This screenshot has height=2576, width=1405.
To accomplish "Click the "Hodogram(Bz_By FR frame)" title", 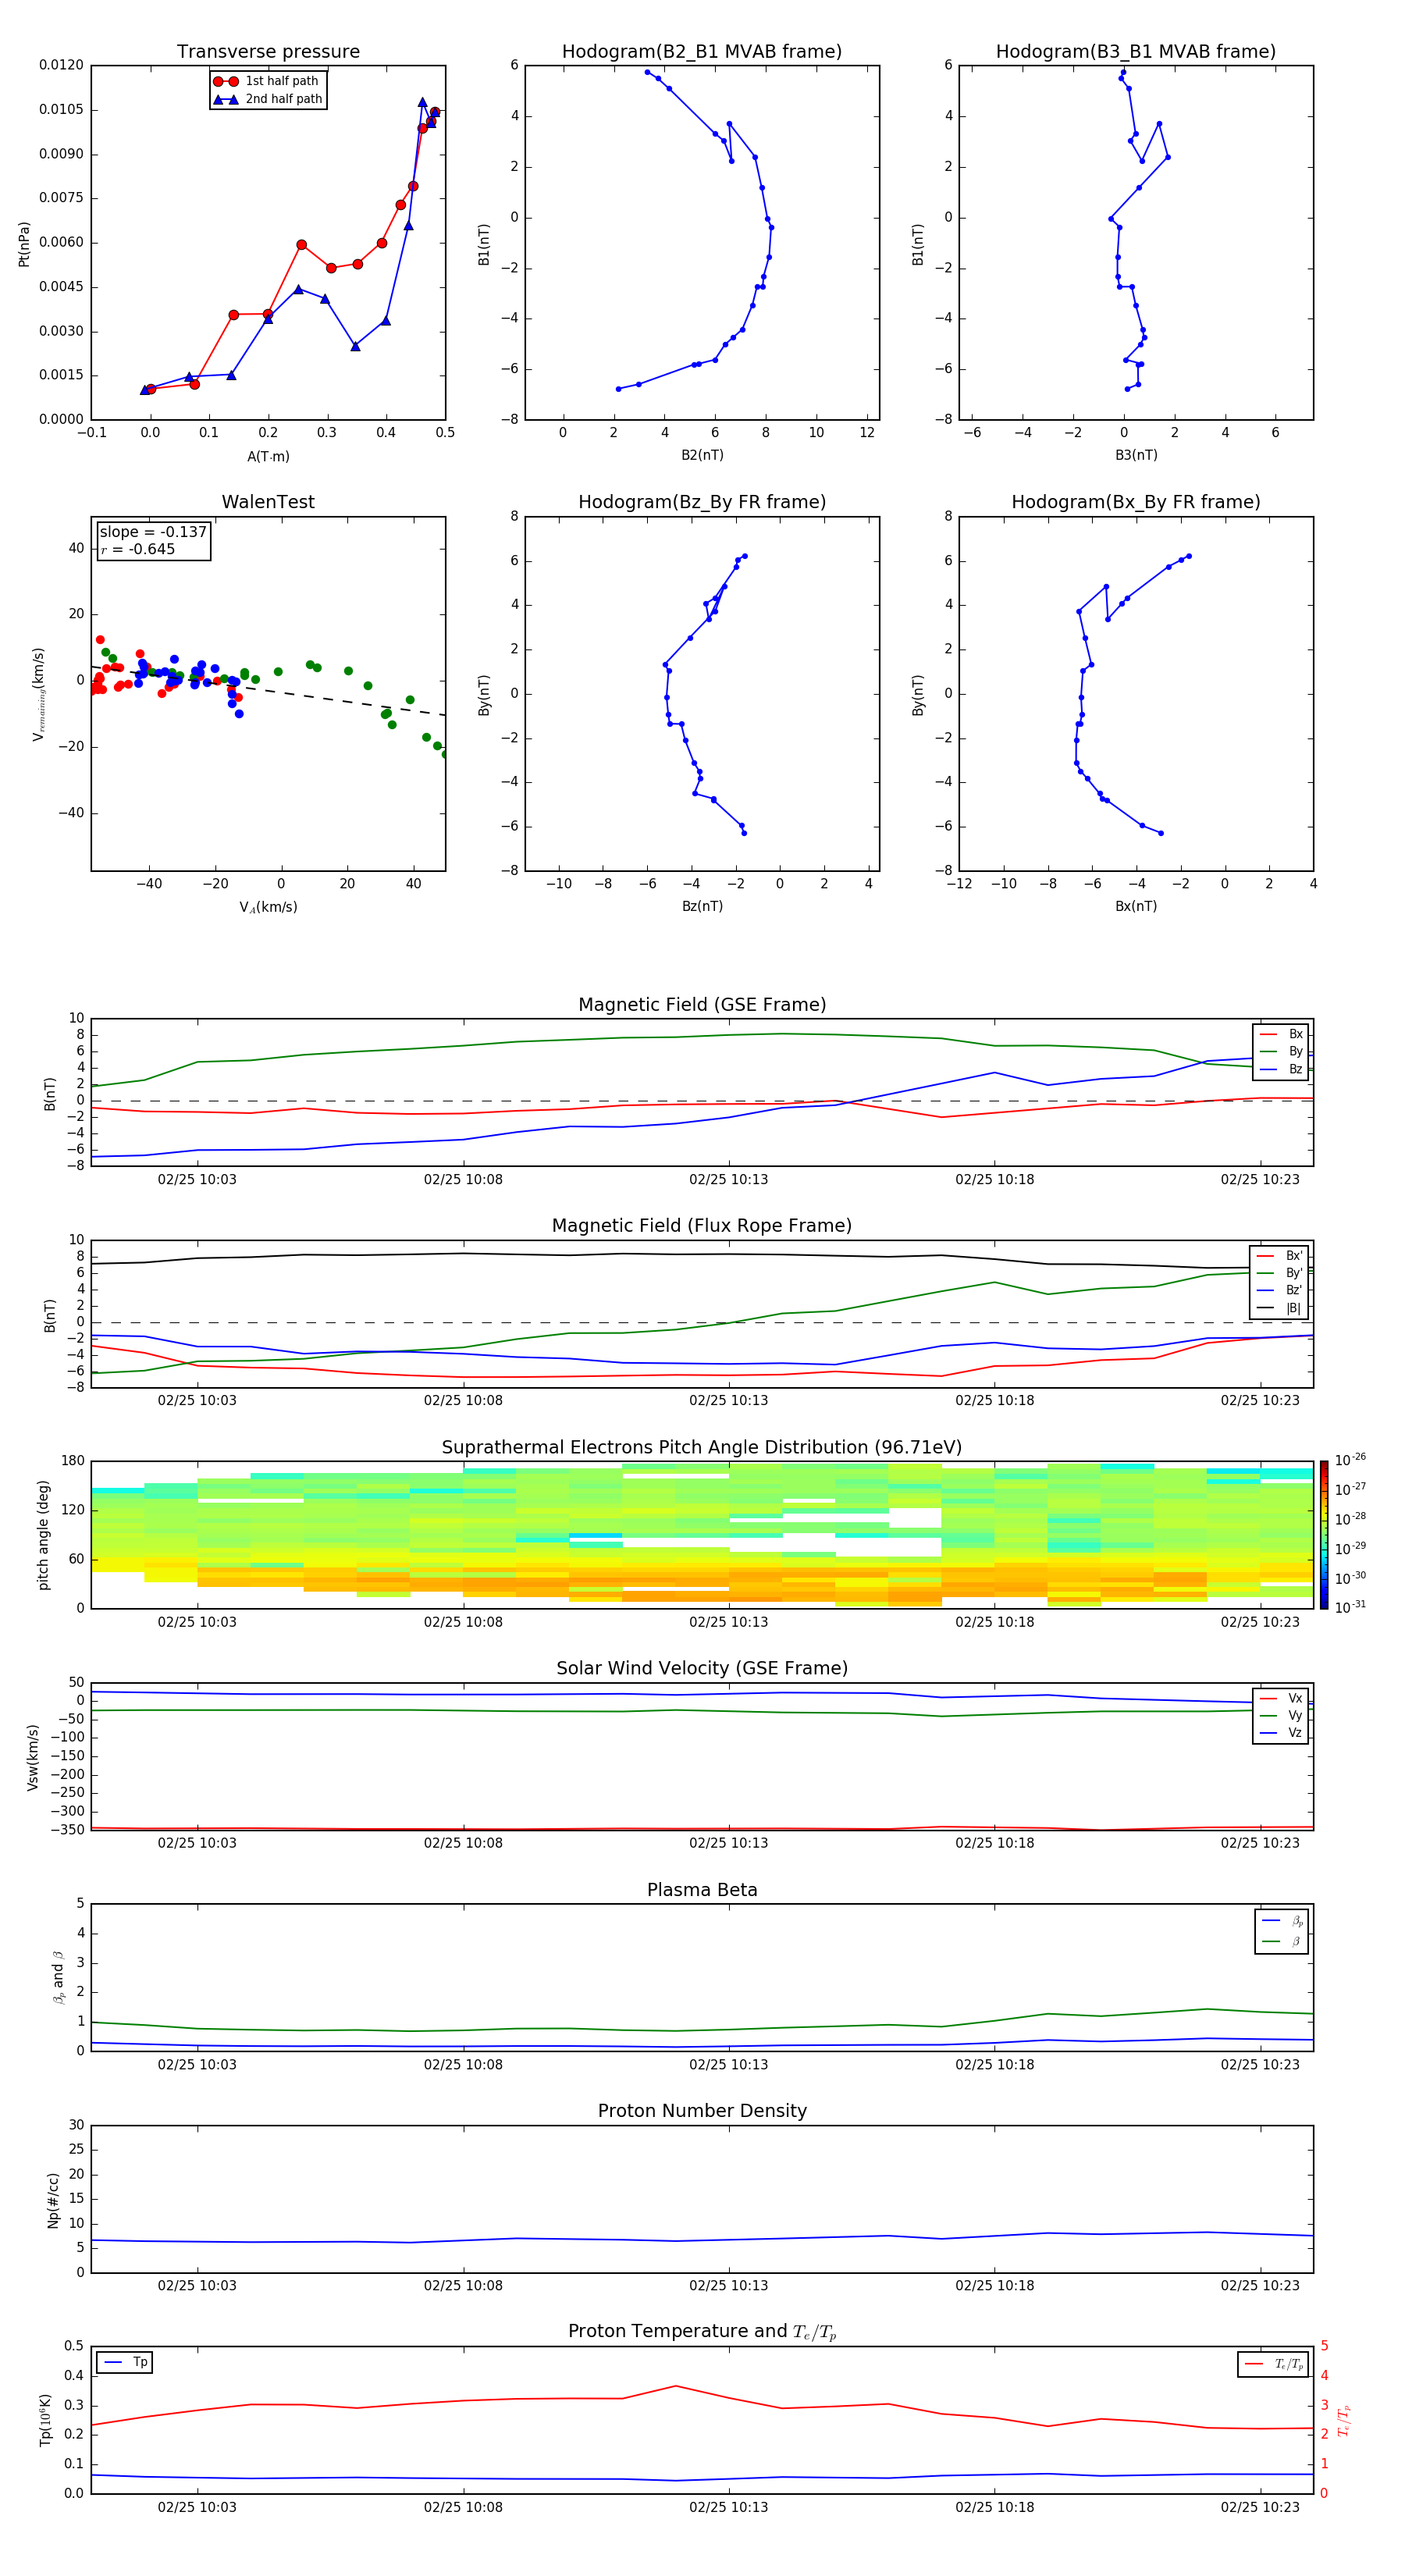I will (x=702, y=502).
